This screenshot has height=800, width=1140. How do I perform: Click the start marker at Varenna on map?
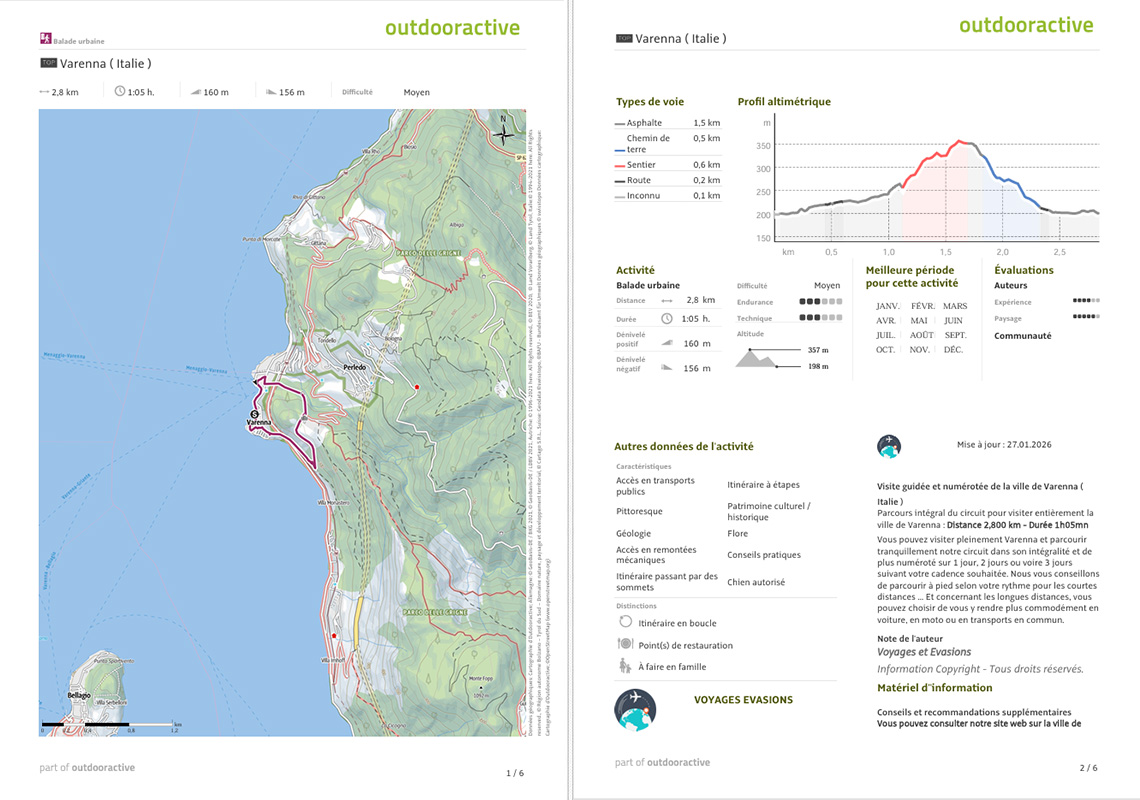(x=254, y=414)
